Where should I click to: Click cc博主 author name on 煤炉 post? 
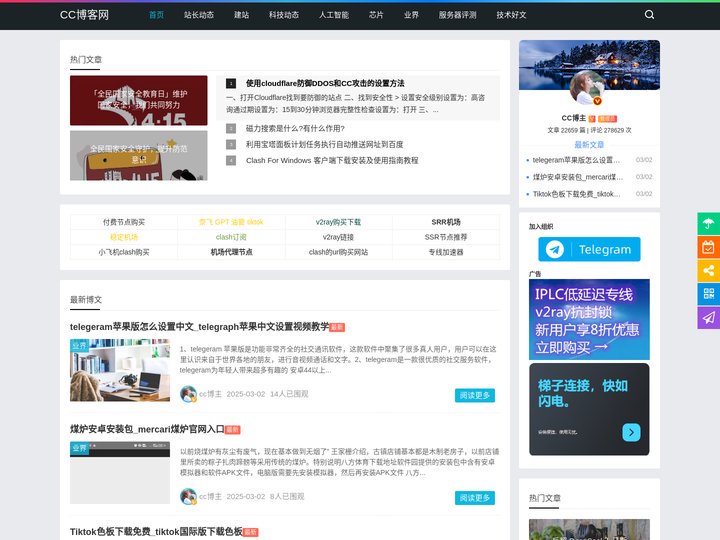(210, 496)
